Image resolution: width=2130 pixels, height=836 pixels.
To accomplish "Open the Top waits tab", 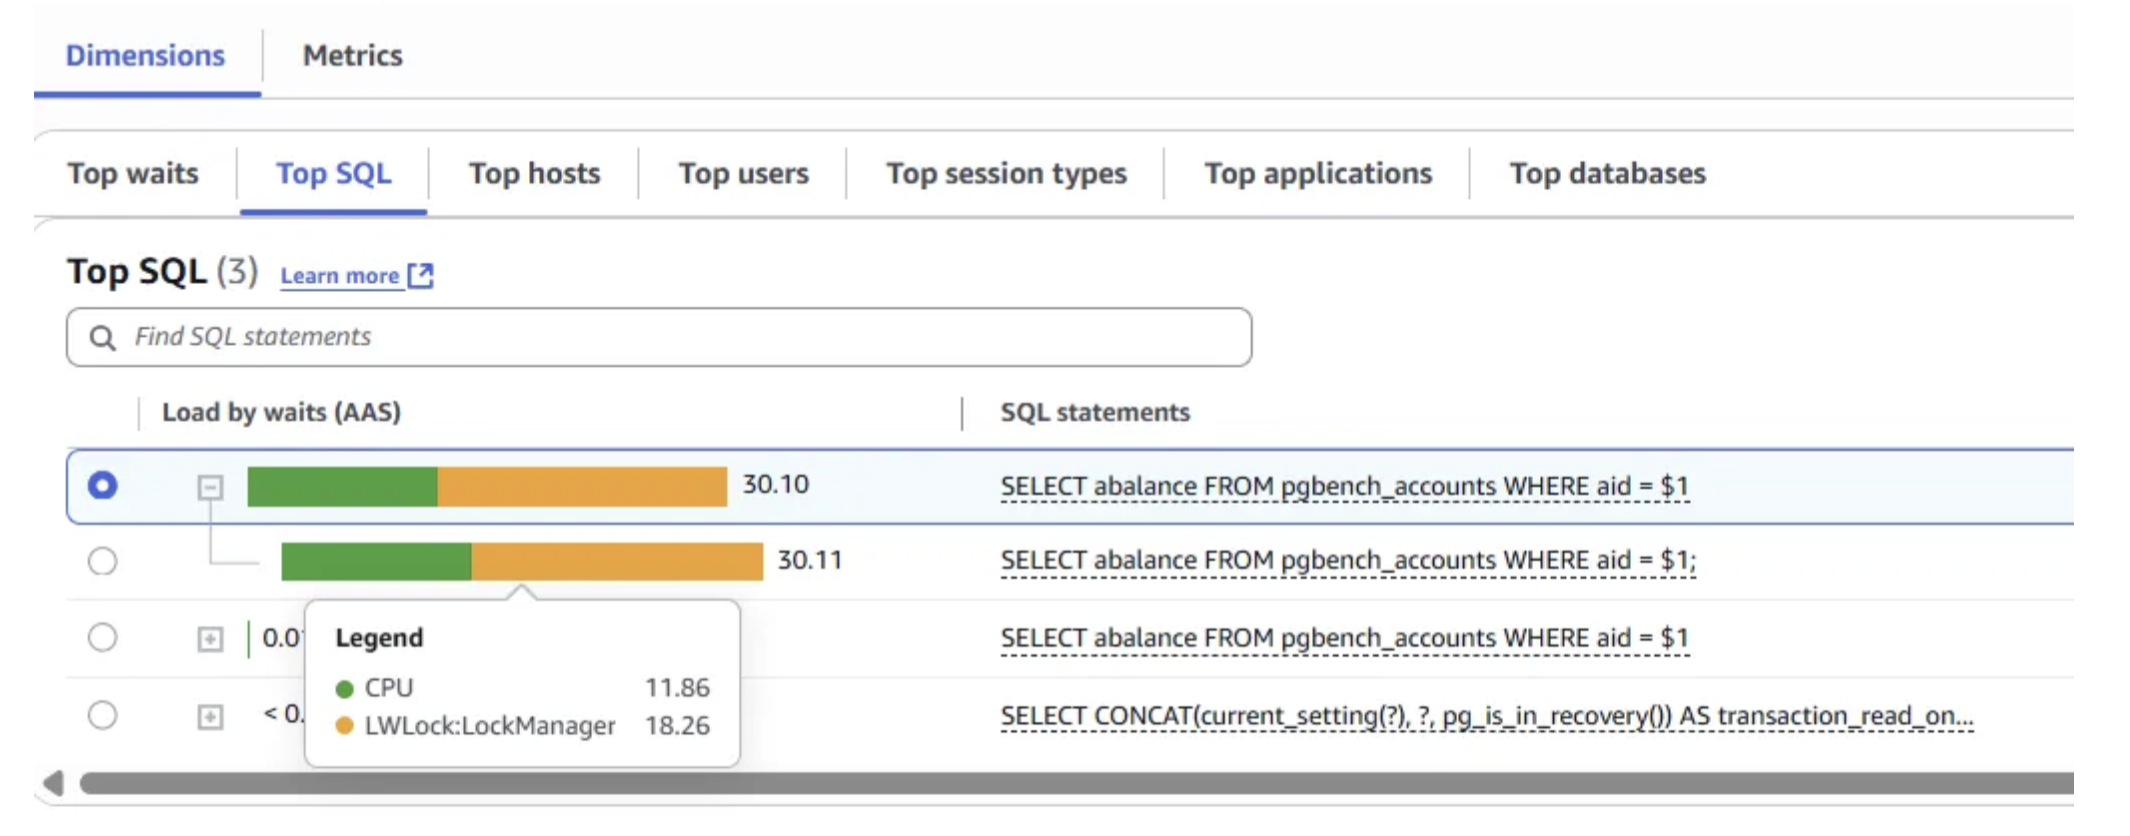I will pyautogui.click(x=133, y=174).
